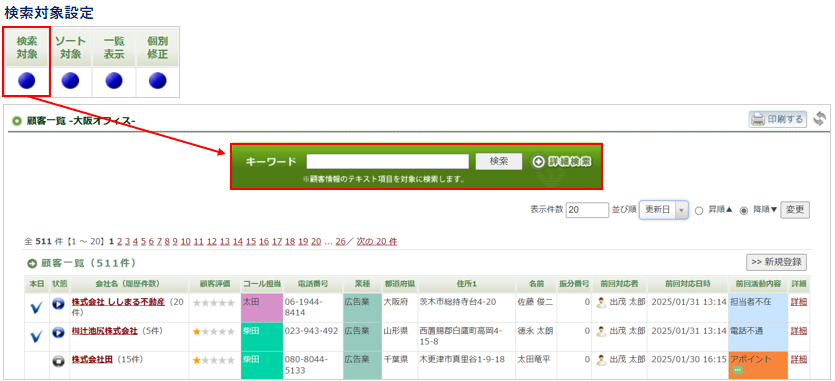Screen dimensions: 835x381
Task: Click the >> 新規登録 button
Action: pyautogui.click(x=777, y=262)
